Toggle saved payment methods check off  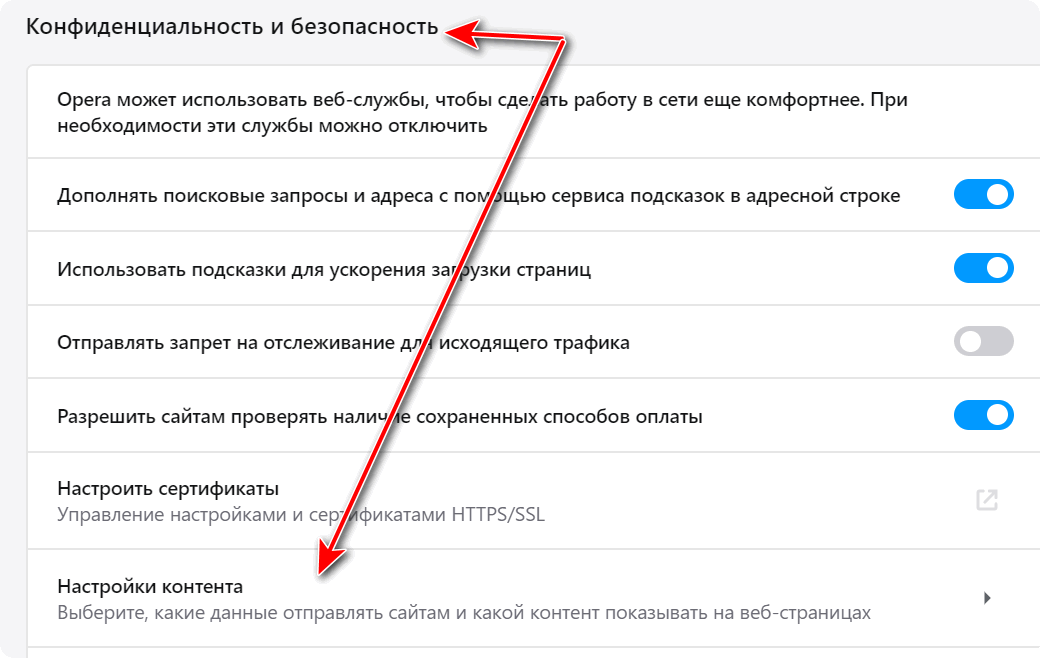click(x=984, y=415)
